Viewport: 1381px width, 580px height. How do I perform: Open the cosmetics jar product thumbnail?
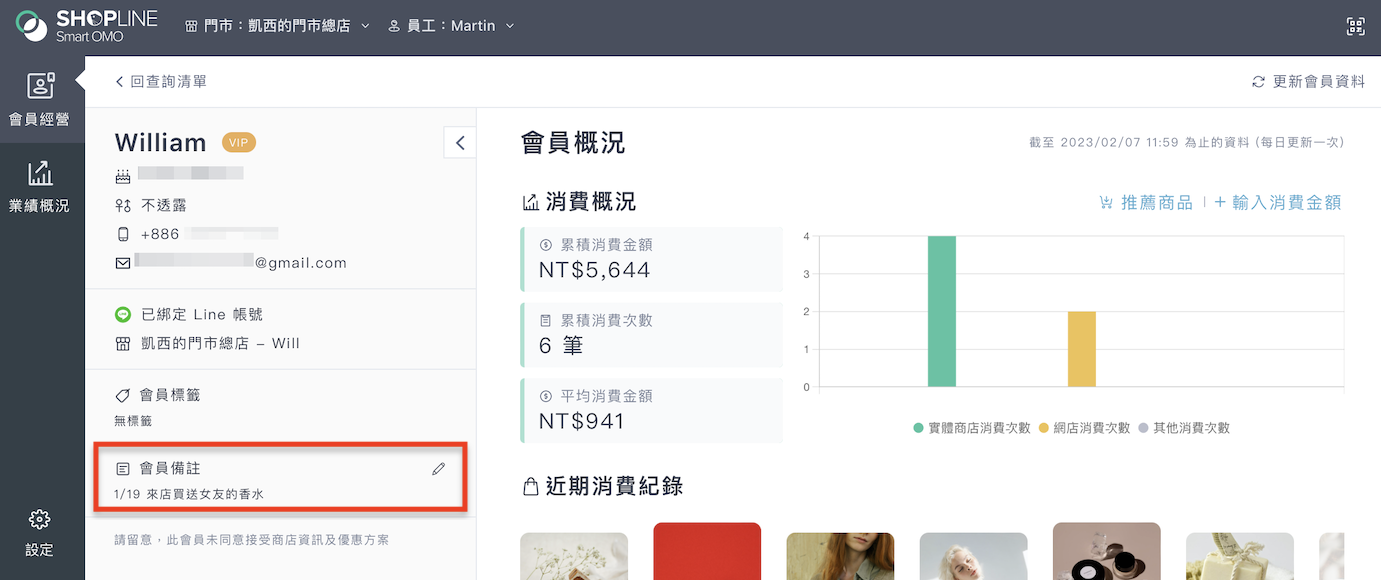coord(1107,551)
